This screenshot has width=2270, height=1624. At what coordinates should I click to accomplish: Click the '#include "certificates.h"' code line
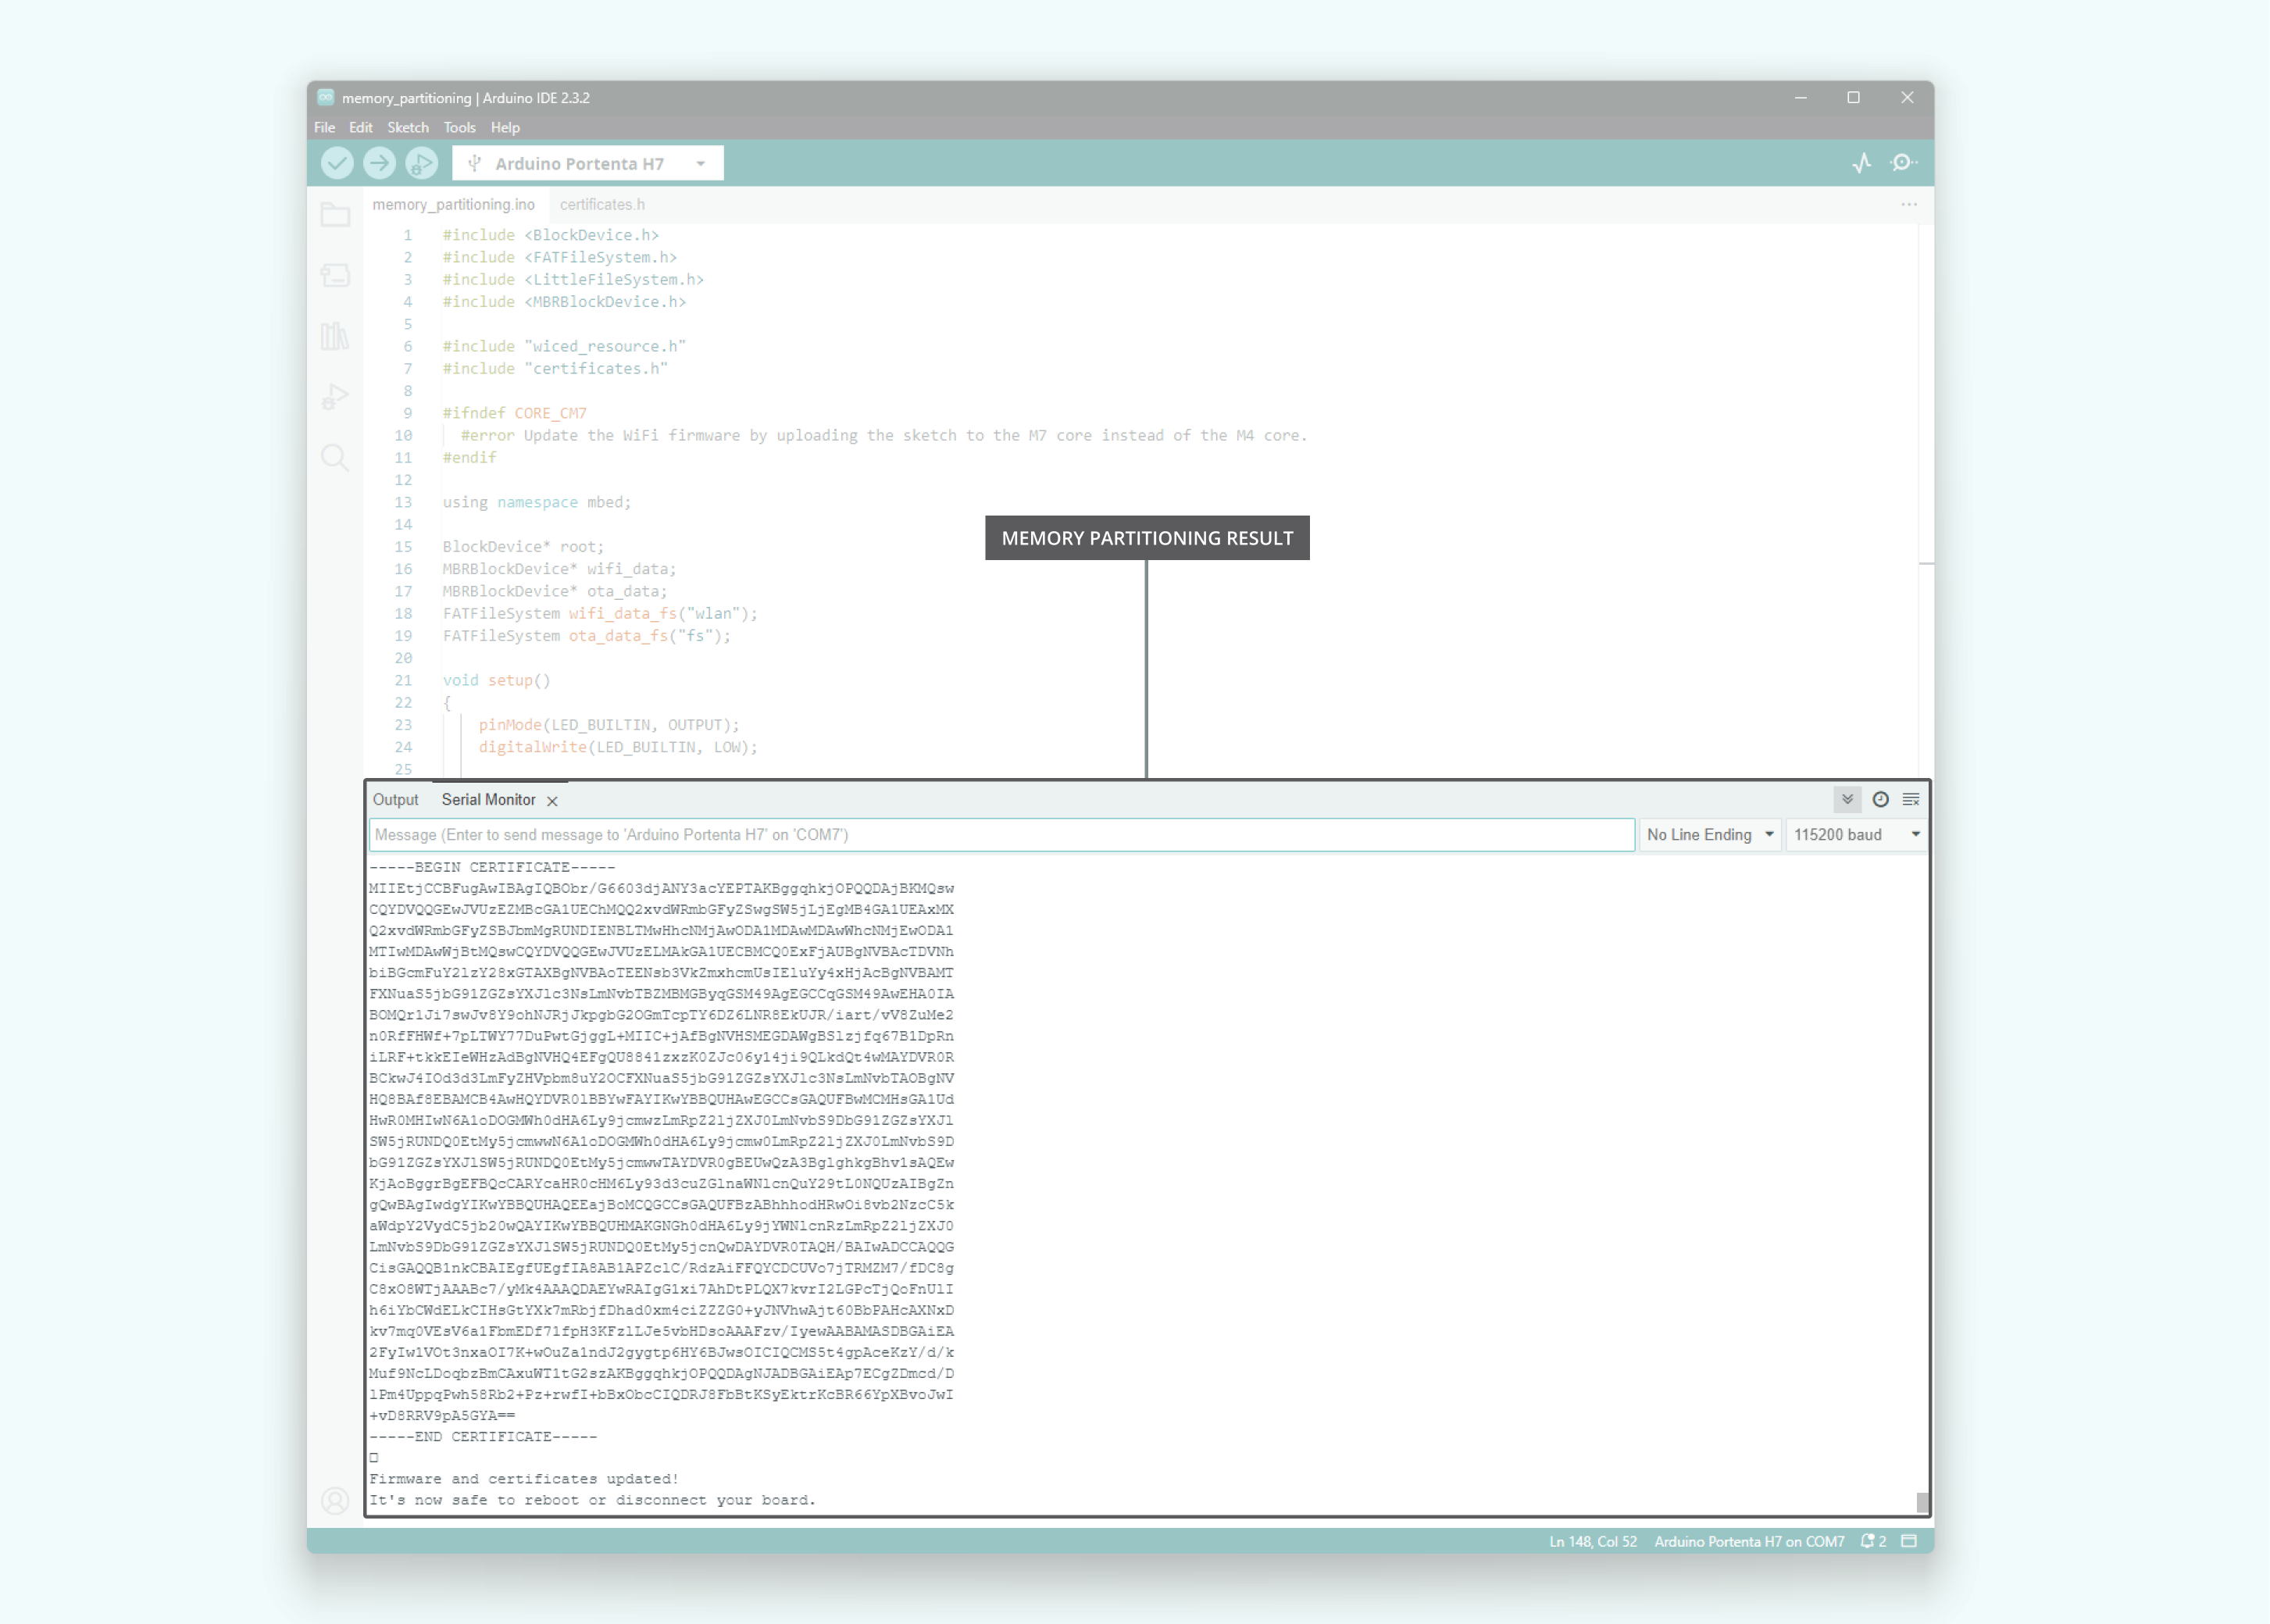click(555, 369)
